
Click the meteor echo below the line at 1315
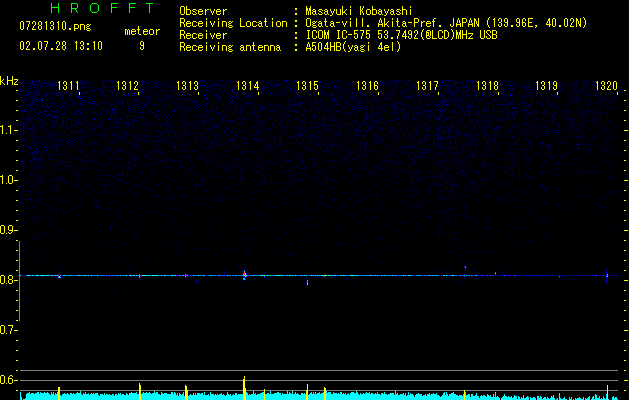[307, 282]
